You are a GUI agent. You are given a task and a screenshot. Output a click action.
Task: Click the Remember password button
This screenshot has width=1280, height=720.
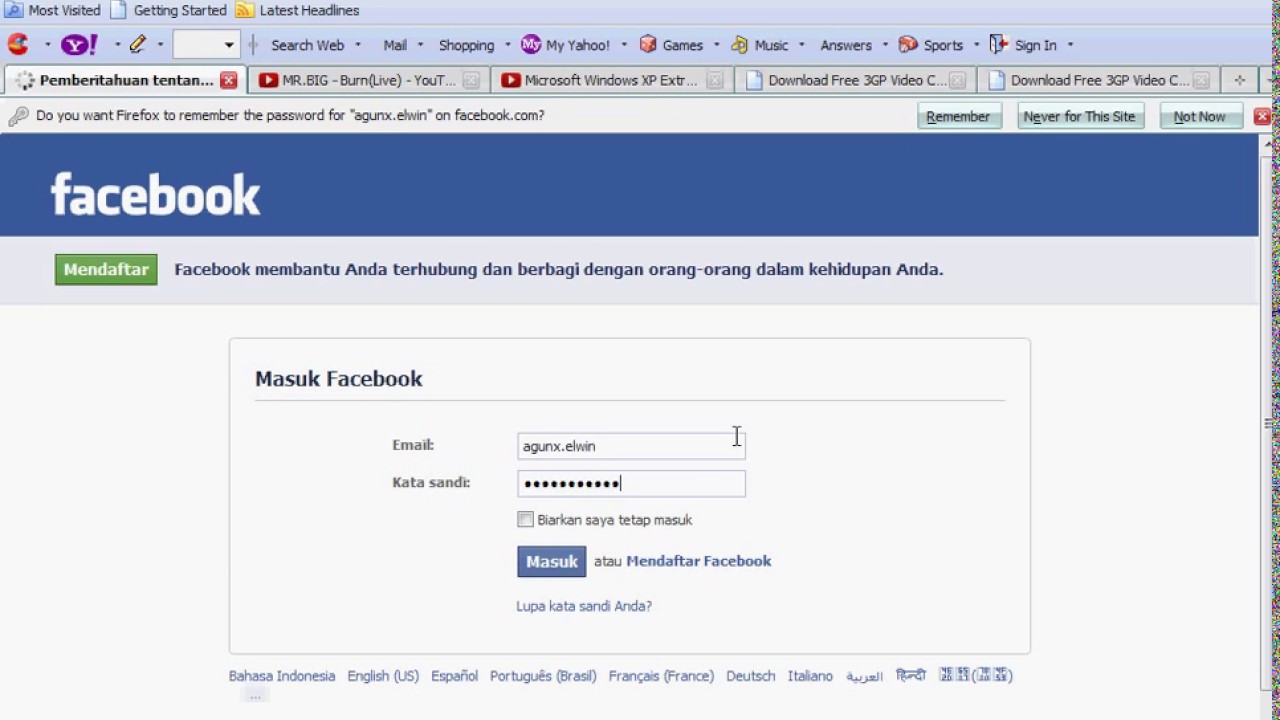pyautogui.click(x=958, y=116)
